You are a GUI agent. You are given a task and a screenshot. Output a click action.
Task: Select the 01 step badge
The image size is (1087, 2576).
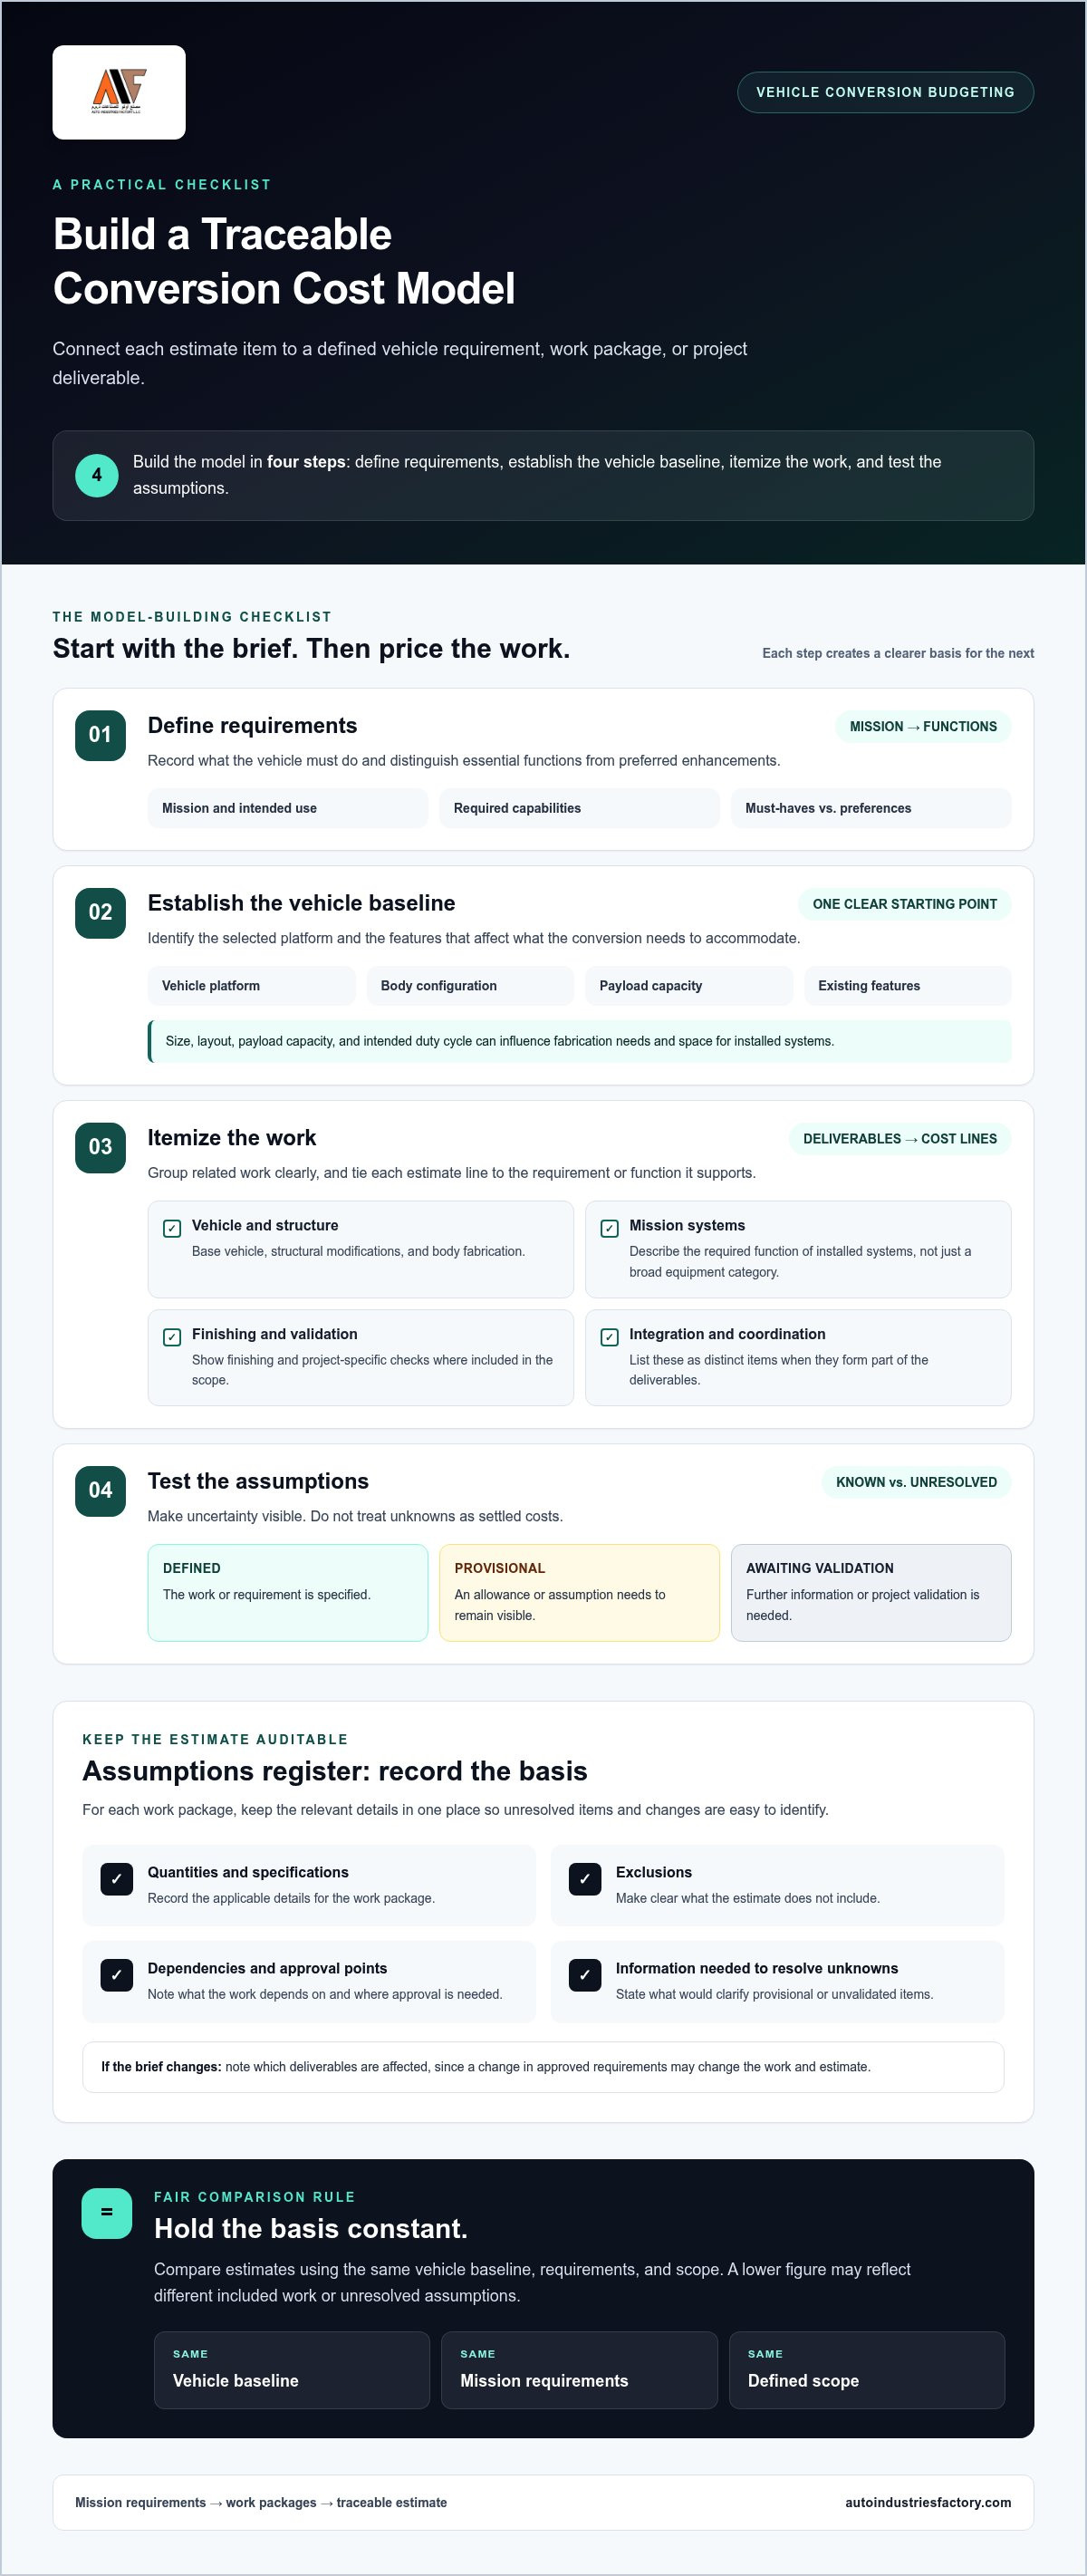tap(100, 735)
